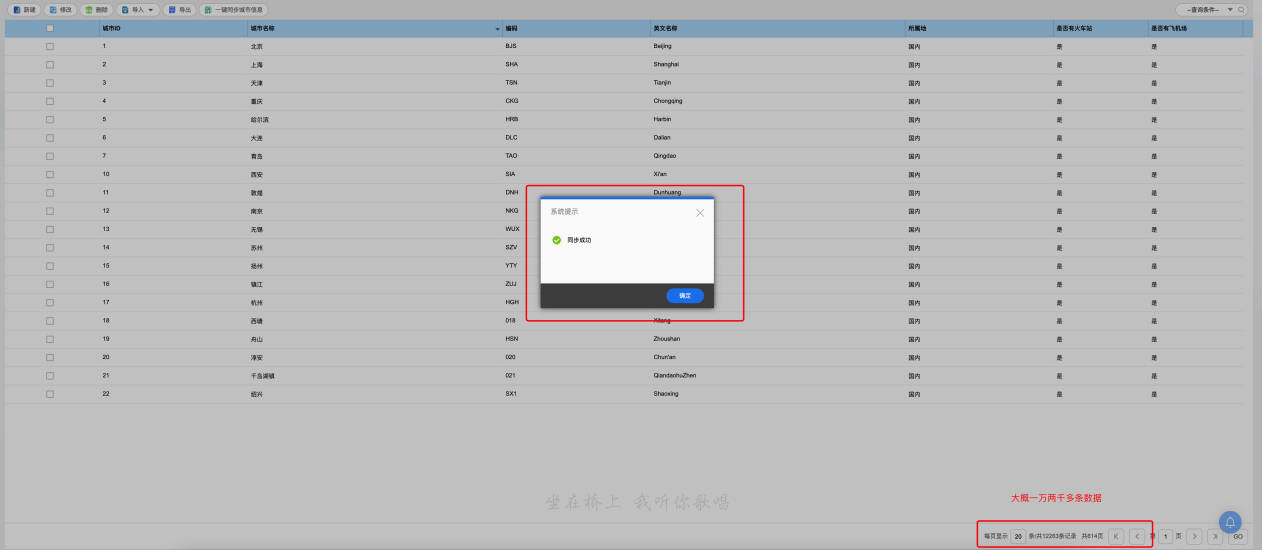Check the row checkbox for 重庆
This screenshot has width=1262, height=550.
pyautogui.click(x=50, y=101)
